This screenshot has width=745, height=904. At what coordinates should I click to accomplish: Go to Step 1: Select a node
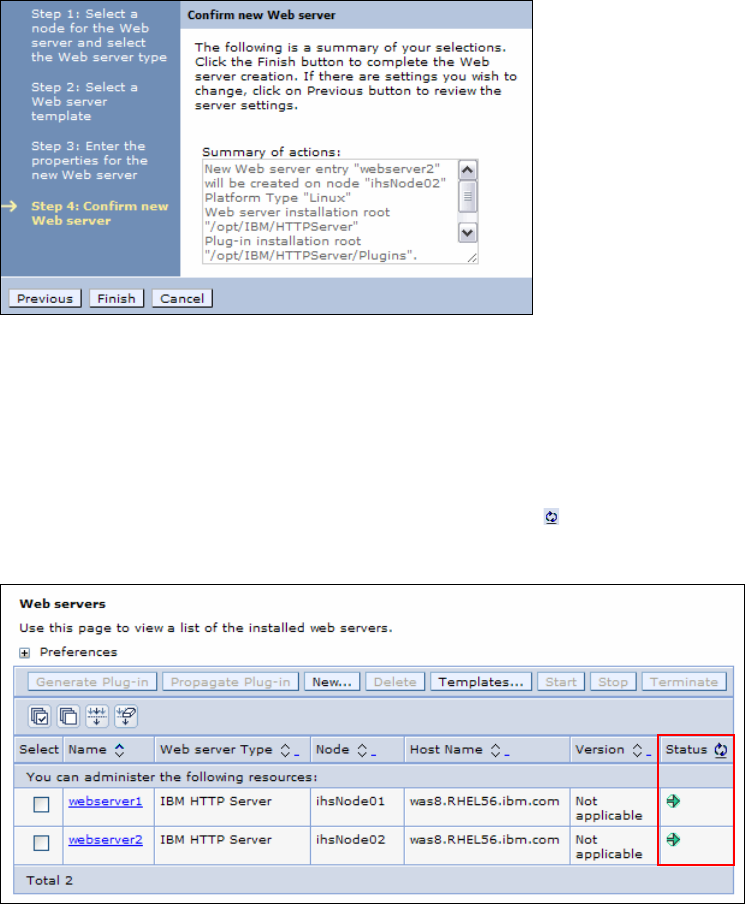pos(99,35)
